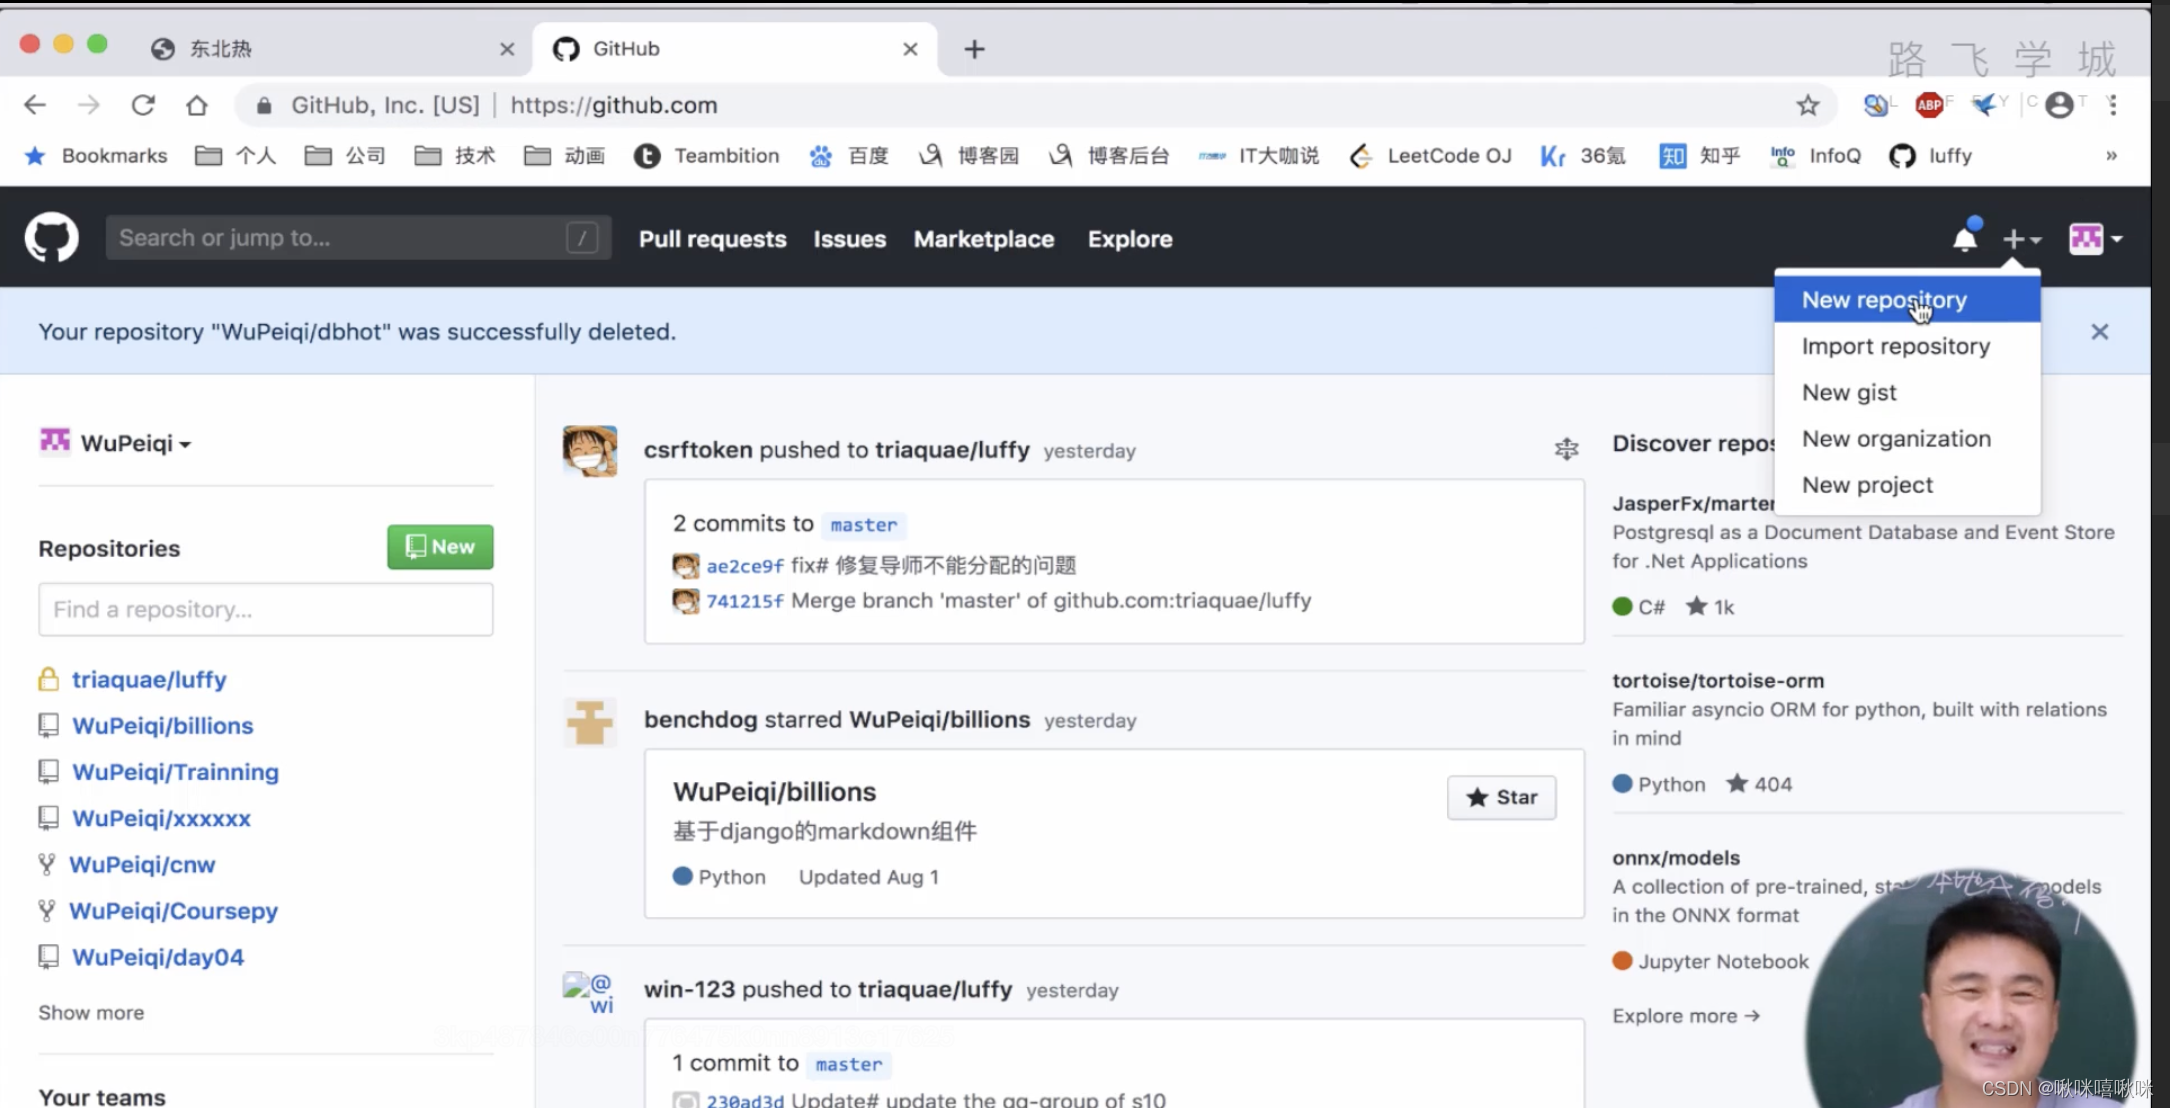
Task: Dismiss the repository deleted banner
Action: (x=2099, y=332)
